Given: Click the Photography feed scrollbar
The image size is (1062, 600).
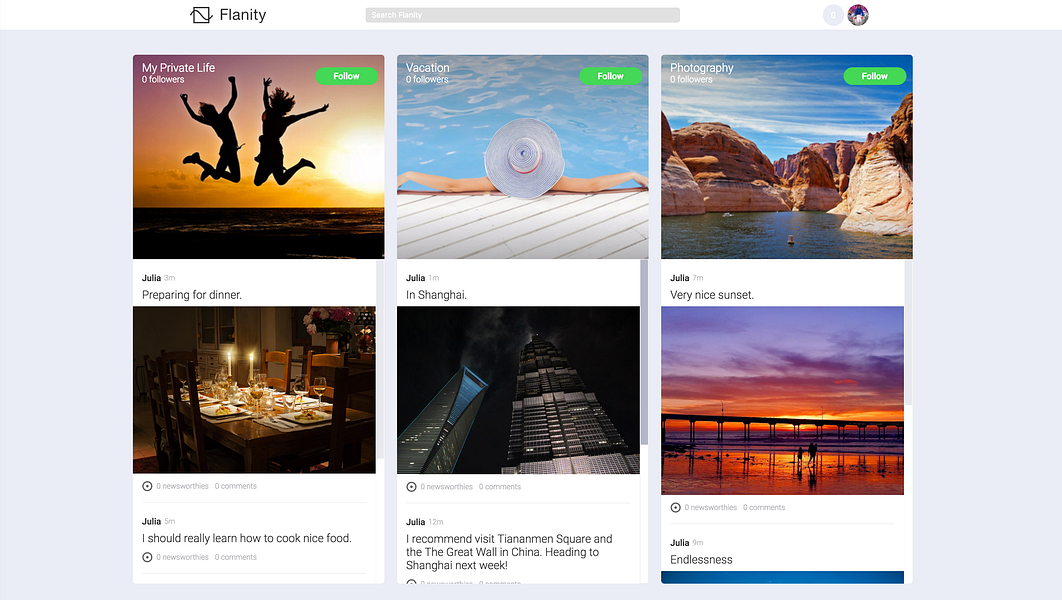Looking at the screenshot, I should tap(908, 333).
